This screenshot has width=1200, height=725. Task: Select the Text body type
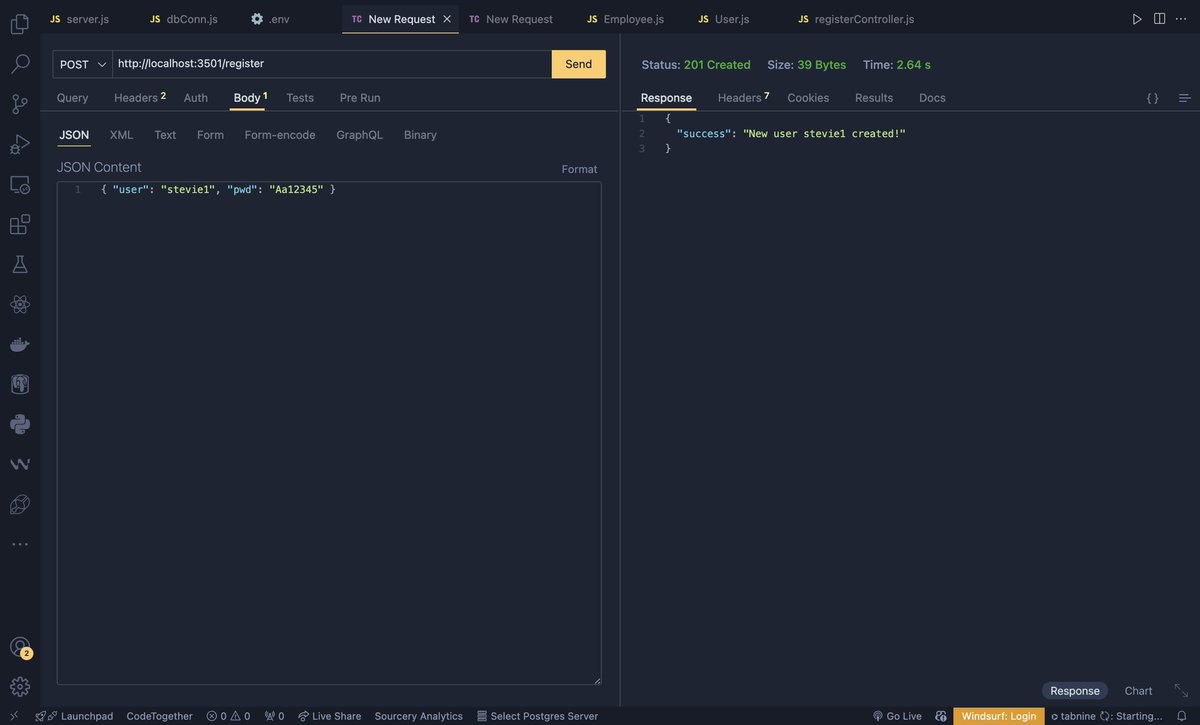[x=165, y=135]
